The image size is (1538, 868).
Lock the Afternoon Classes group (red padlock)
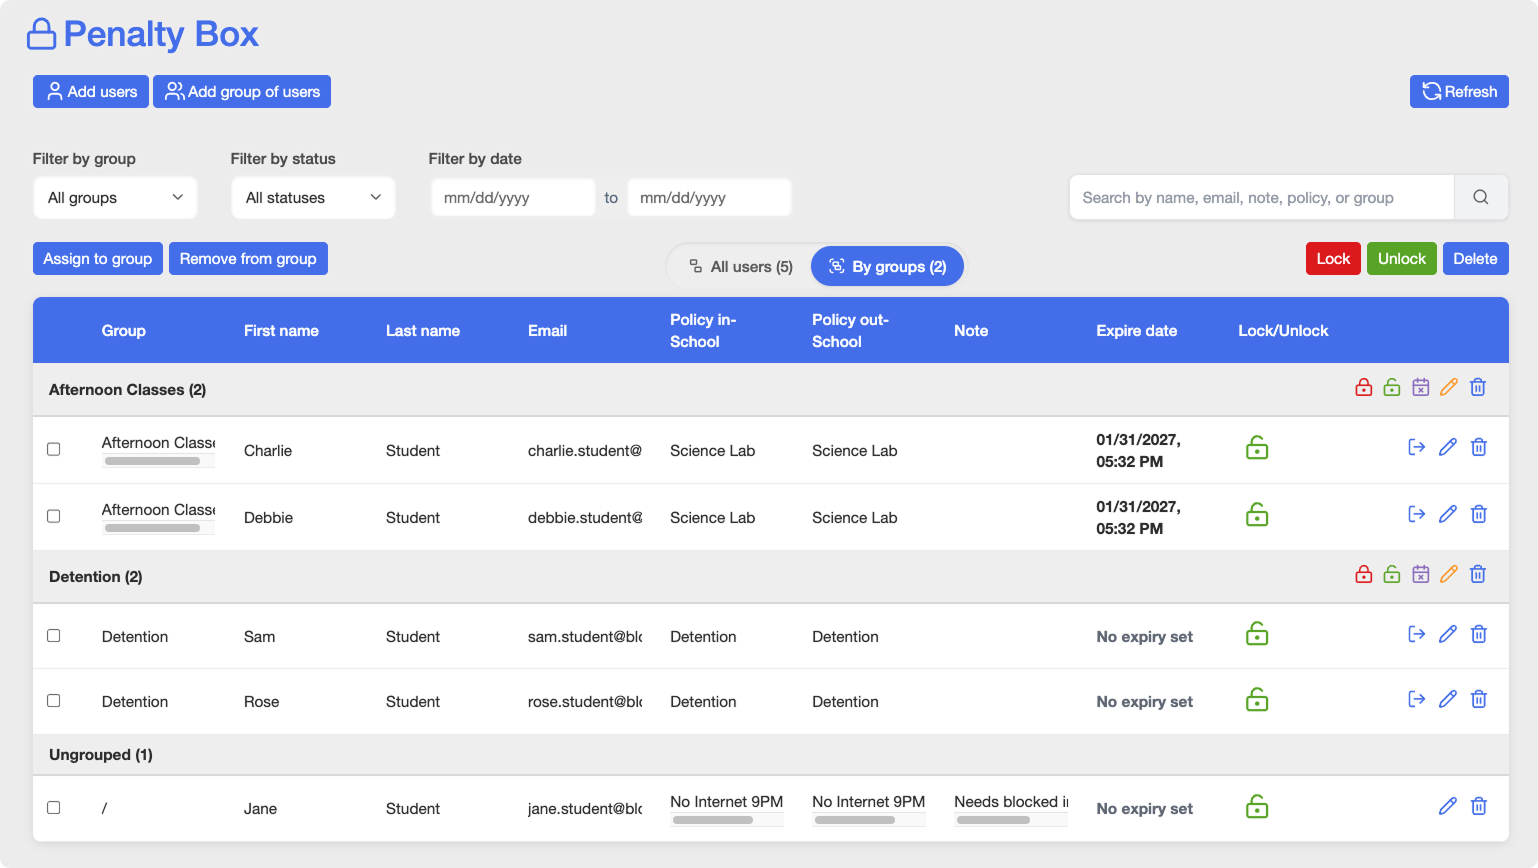point(1363,388)
